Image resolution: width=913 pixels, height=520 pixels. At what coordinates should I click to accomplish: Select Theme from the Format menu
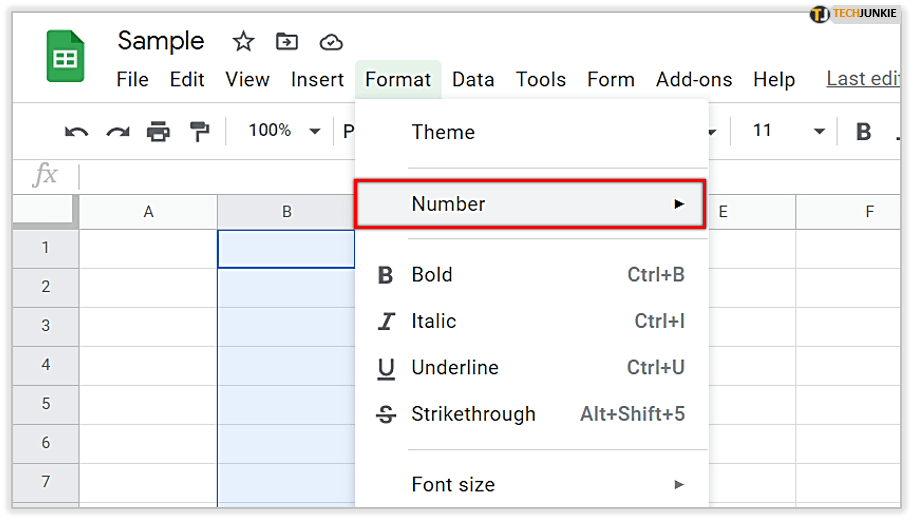(443, 132)
